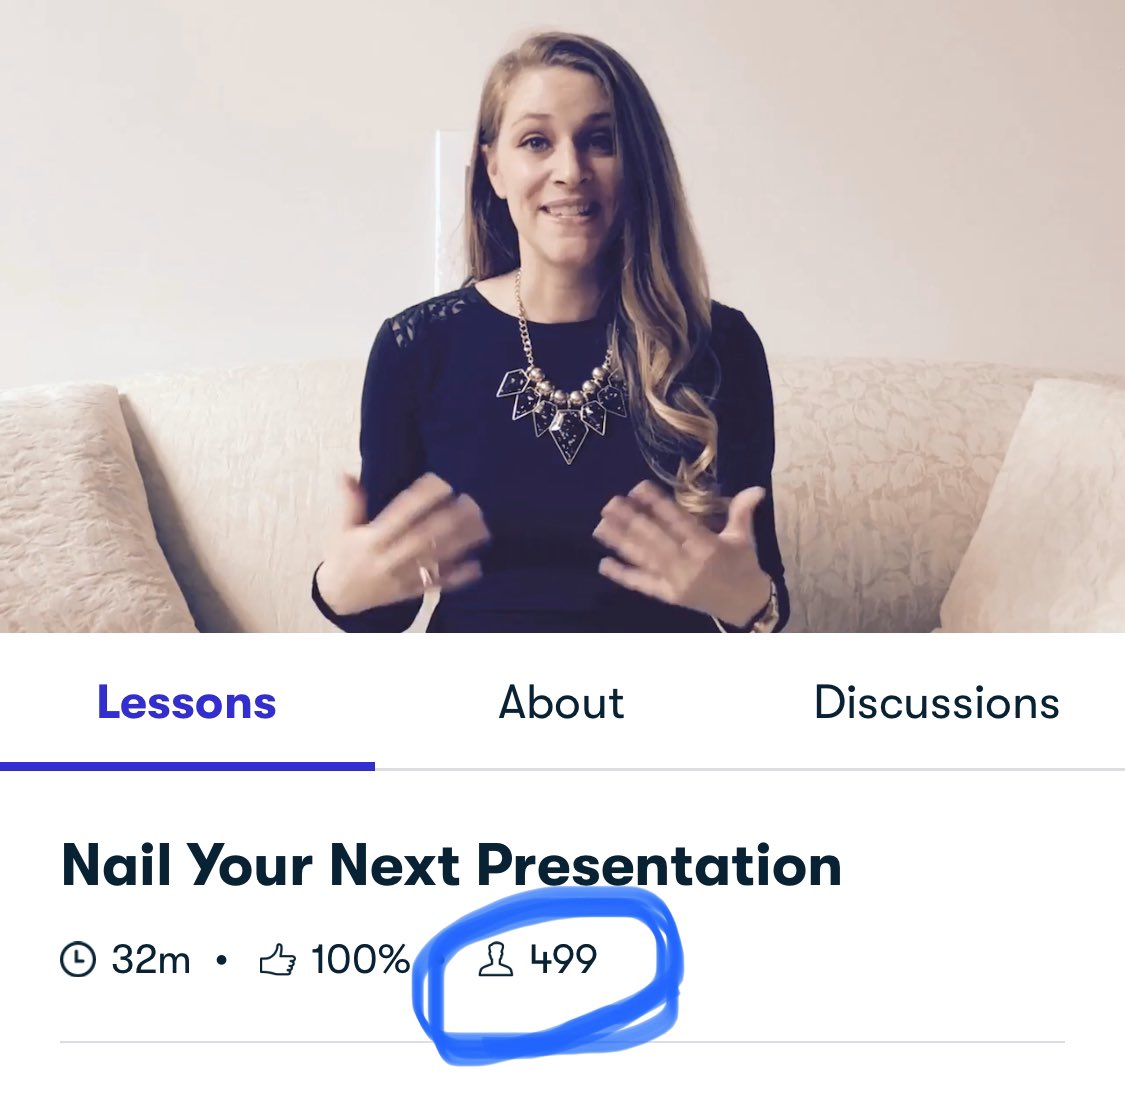Play the class video preview

[x=562, y=316]
